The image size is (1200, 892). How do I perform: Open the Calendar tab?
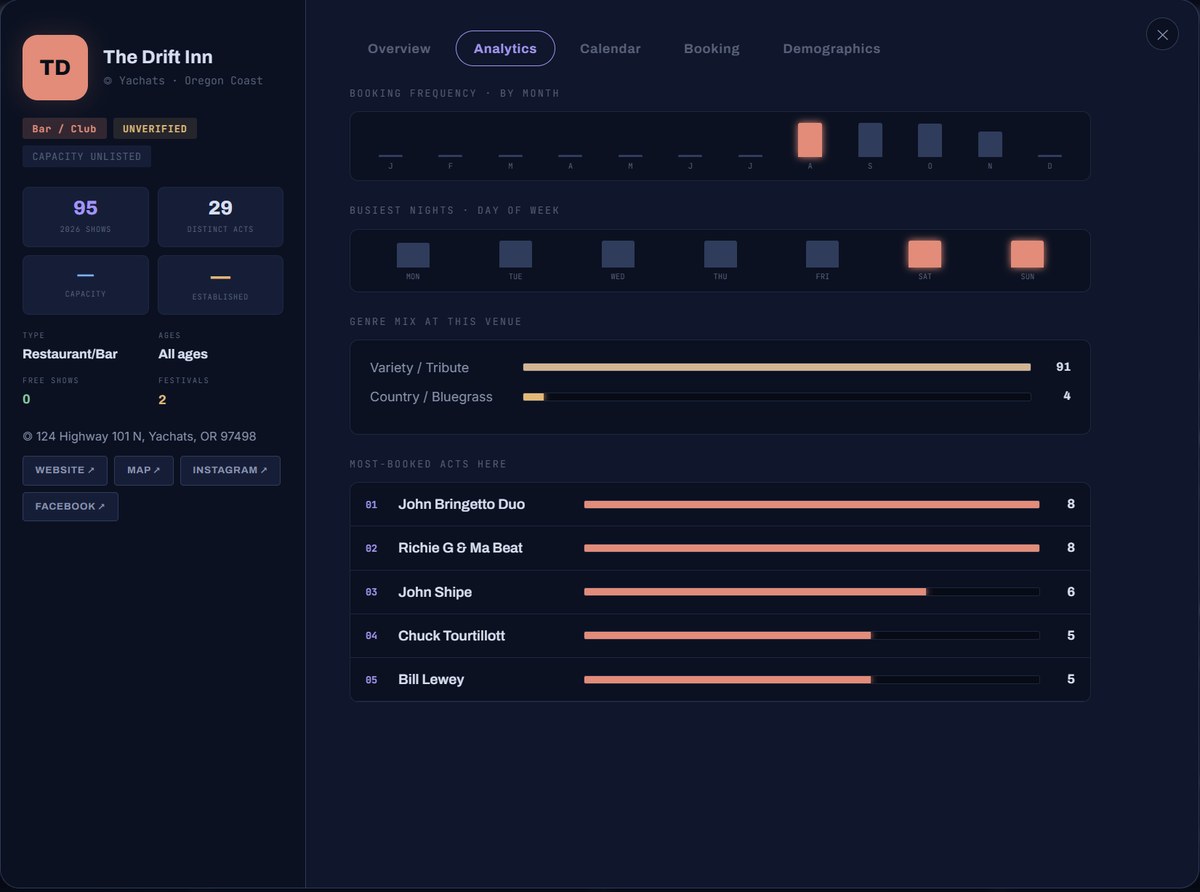610,48
